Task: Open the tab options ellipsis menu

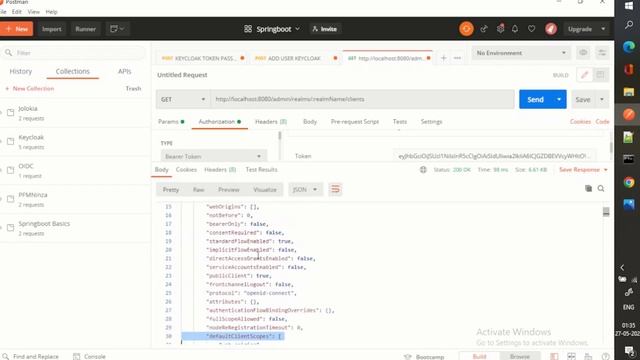Action: pos(457,58)
